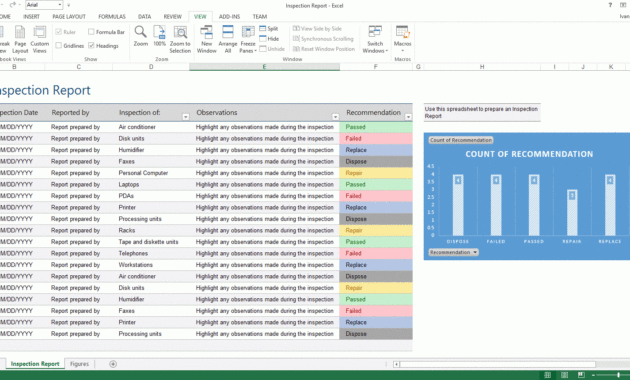Click View Side by Side
Screen dimensions: 630x380
(x=317, y=29)
